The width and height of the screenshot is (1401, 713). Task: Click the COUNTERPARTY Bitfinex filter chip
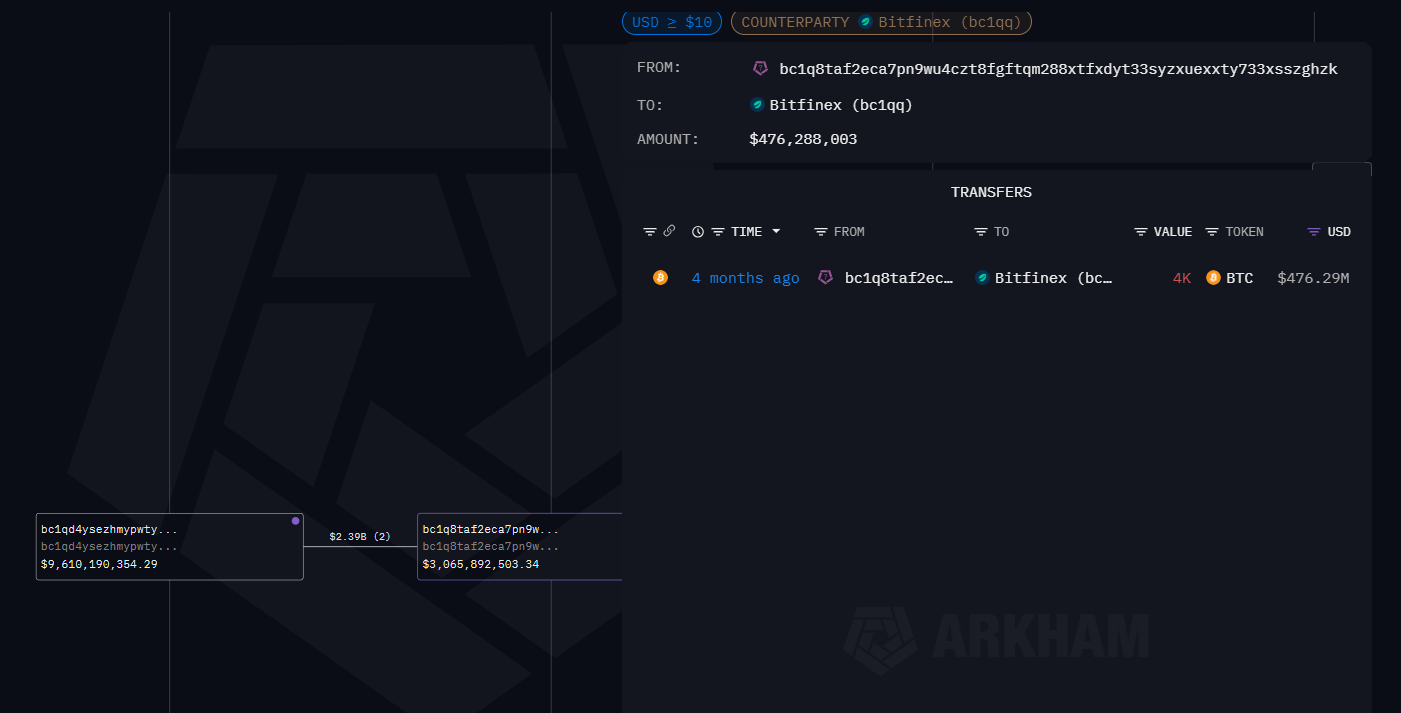pos(881,22)
